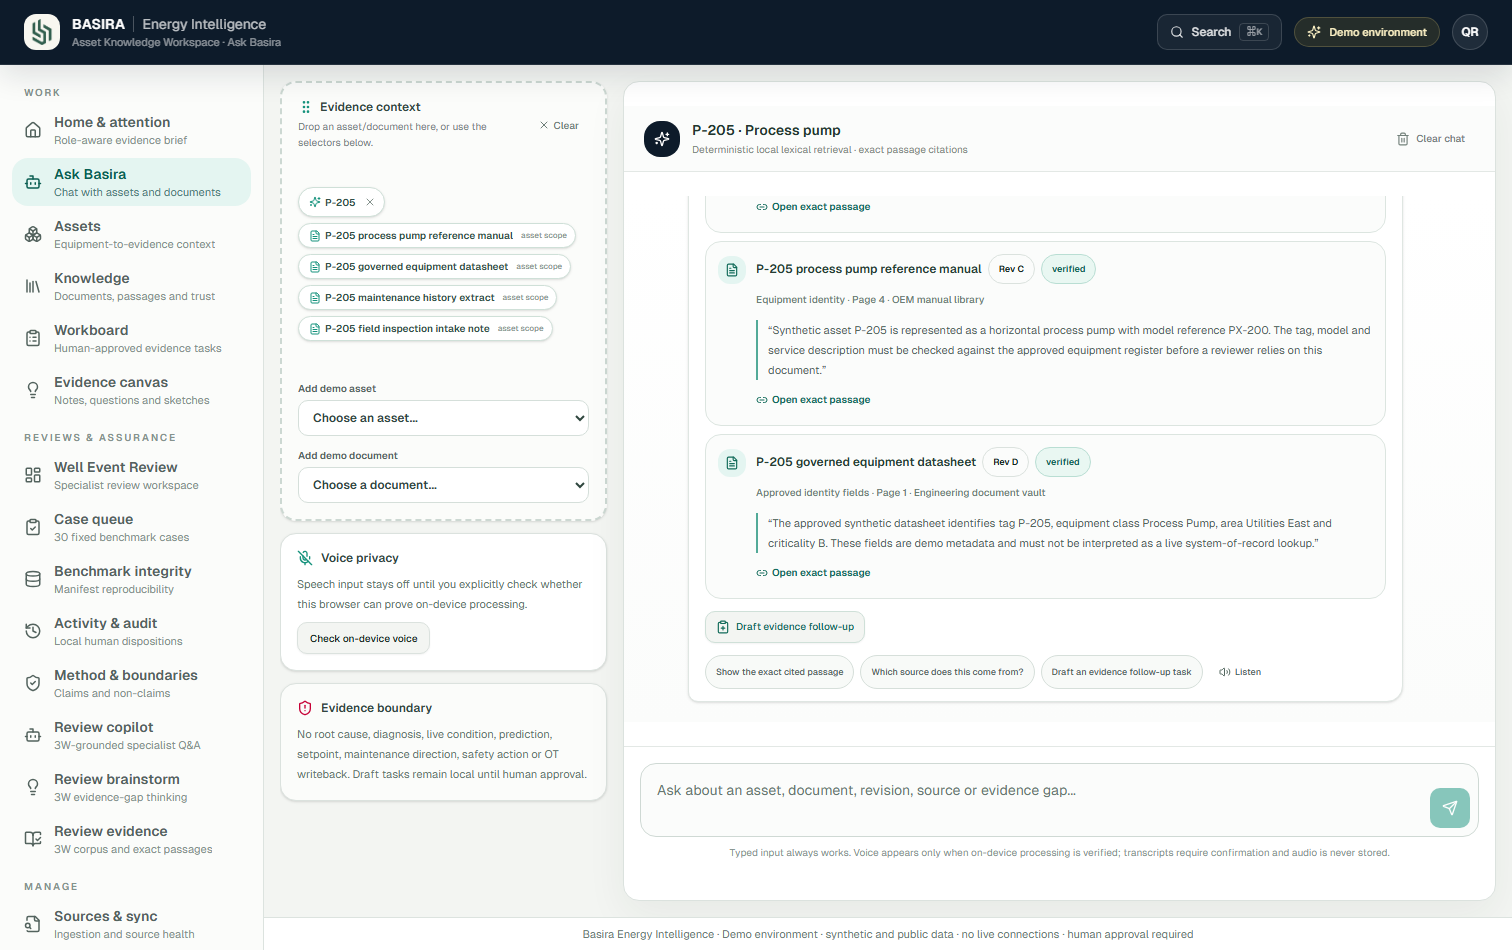Open exact passage link at top of chat
The width and height of the screenshot is (1512, 950).
813,207
